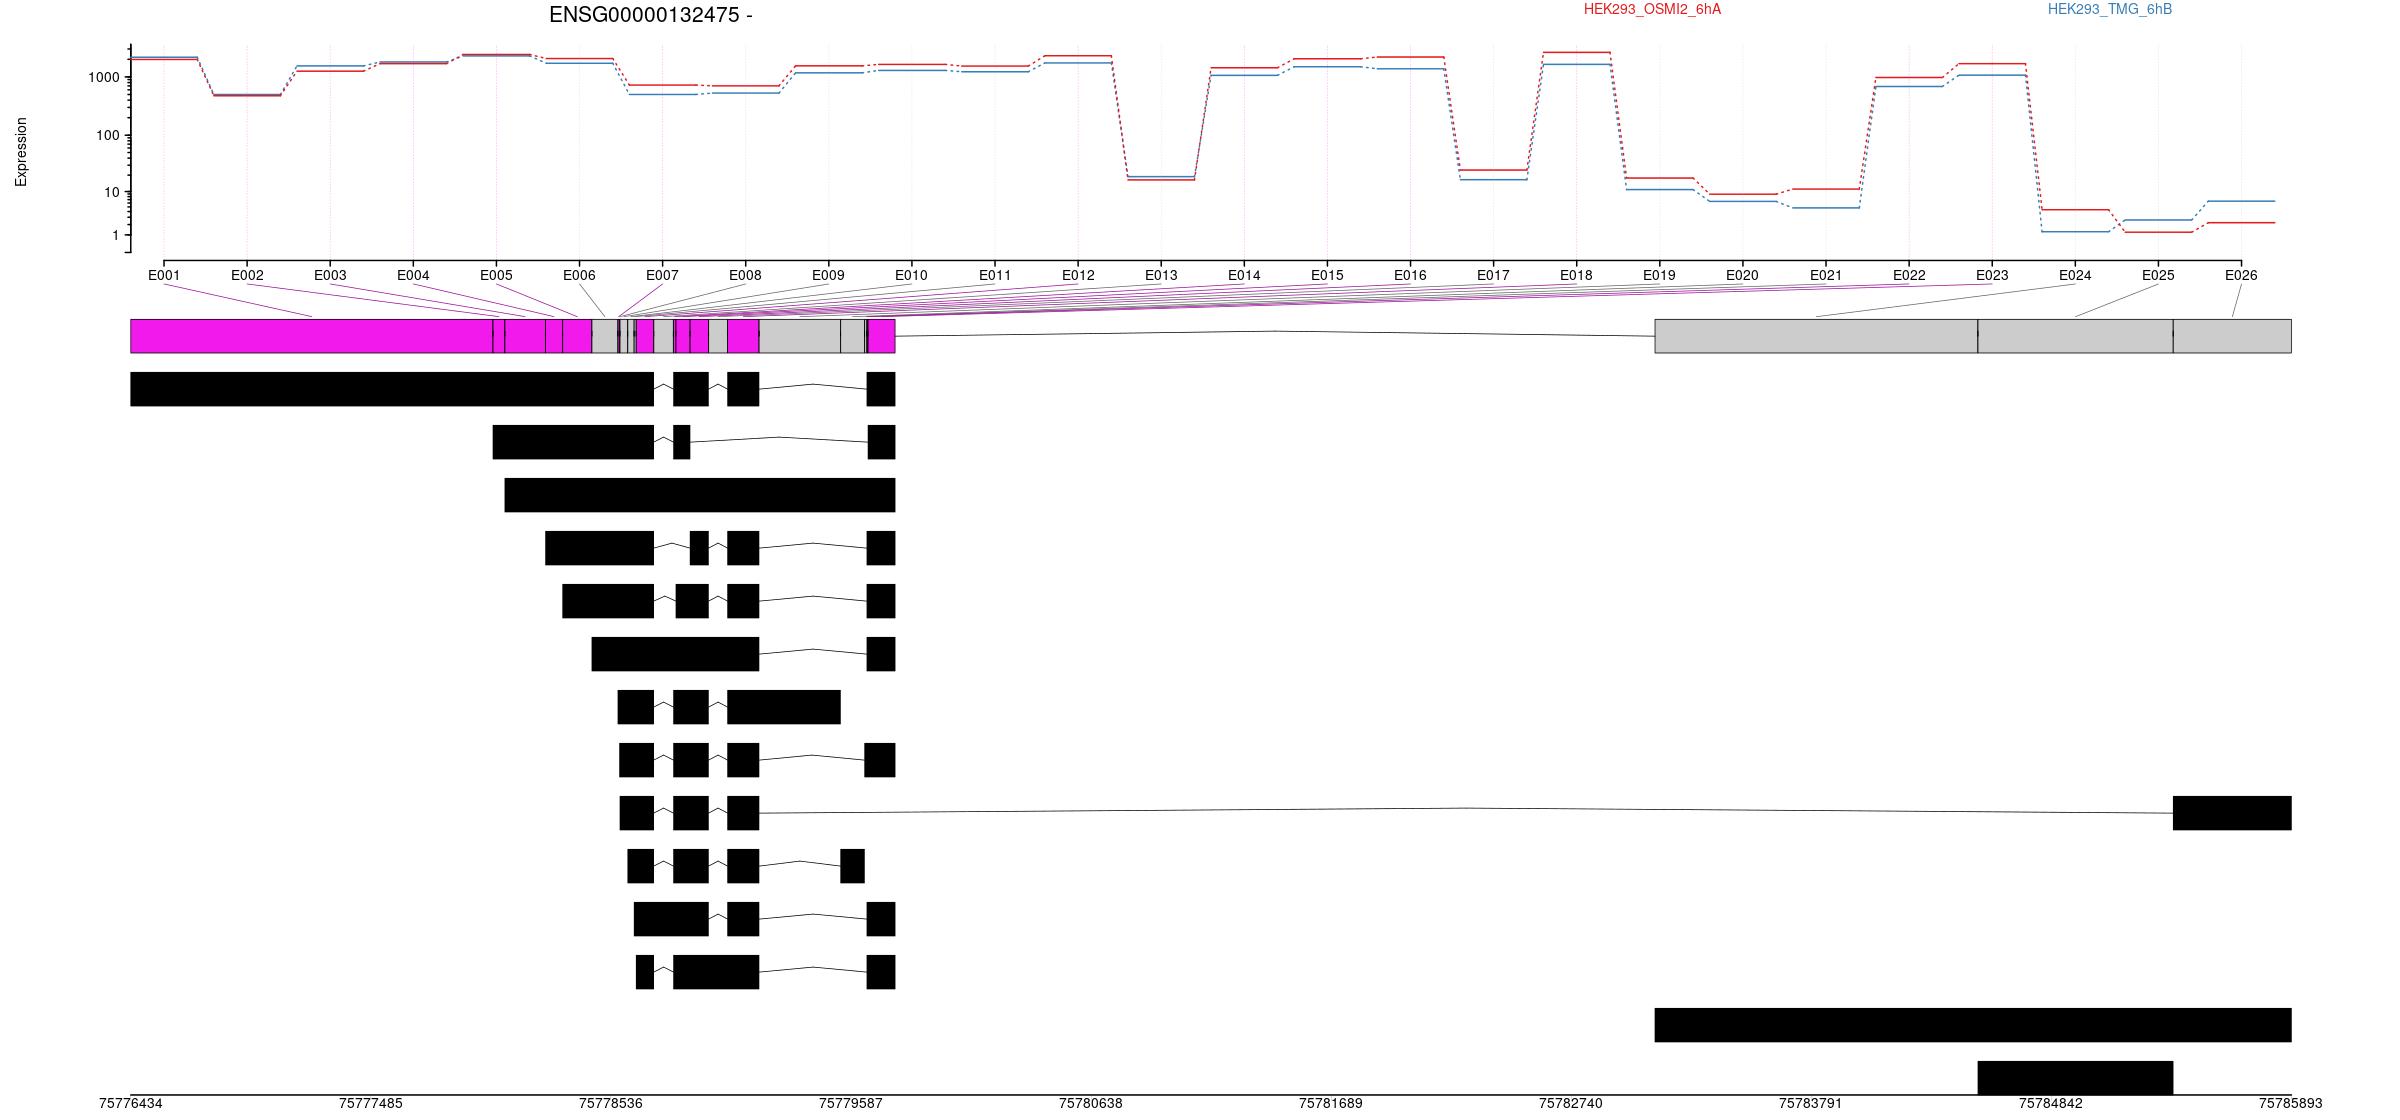Select exon bin label E023

pos(1992,275)
